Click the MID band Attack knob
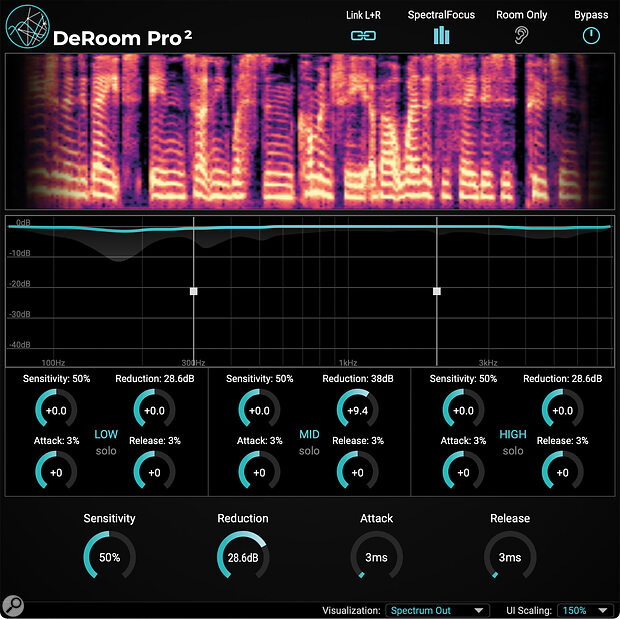 259,472
